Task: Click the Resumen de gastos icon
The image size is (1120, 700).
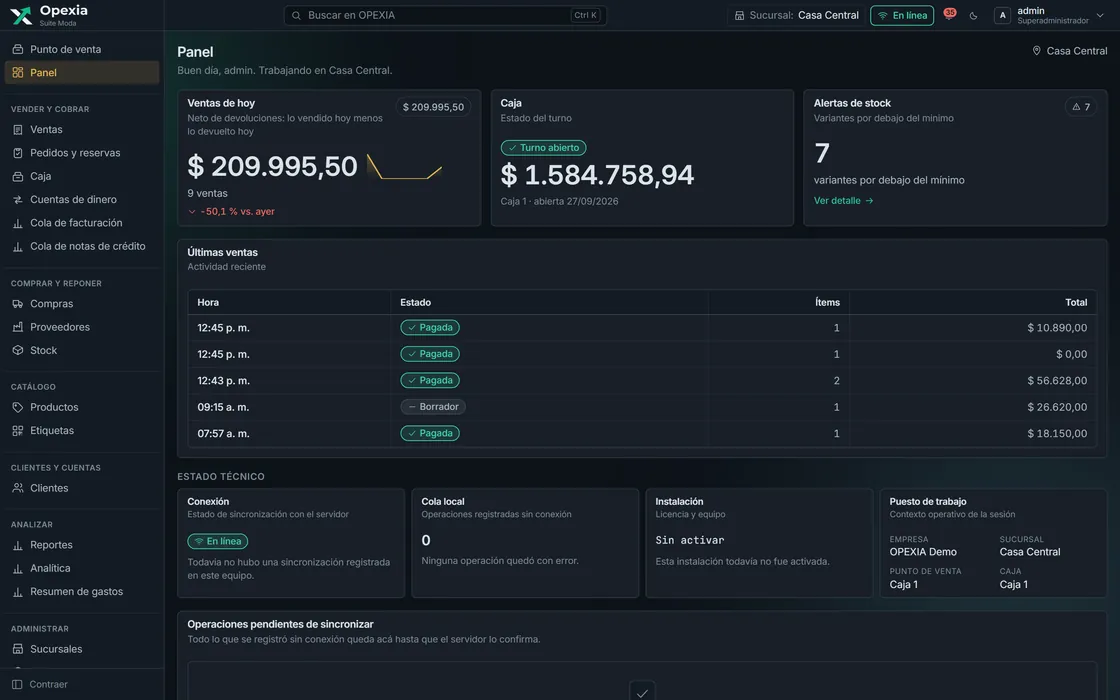Action: (18, 591)
